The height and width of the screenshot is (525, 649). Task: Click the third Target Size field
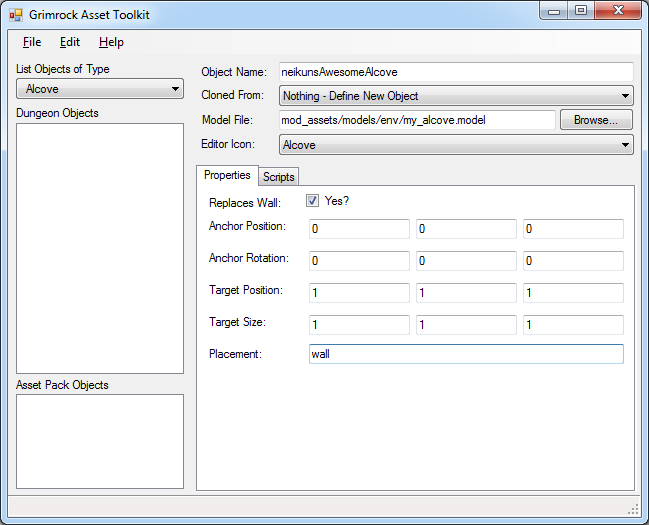573,325
